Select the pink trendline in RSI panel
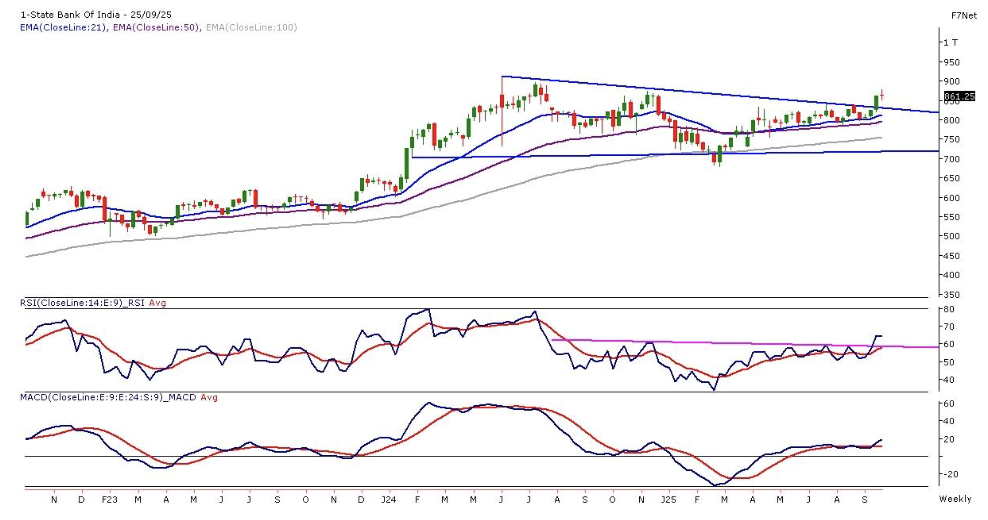 [x=750, y=344]
